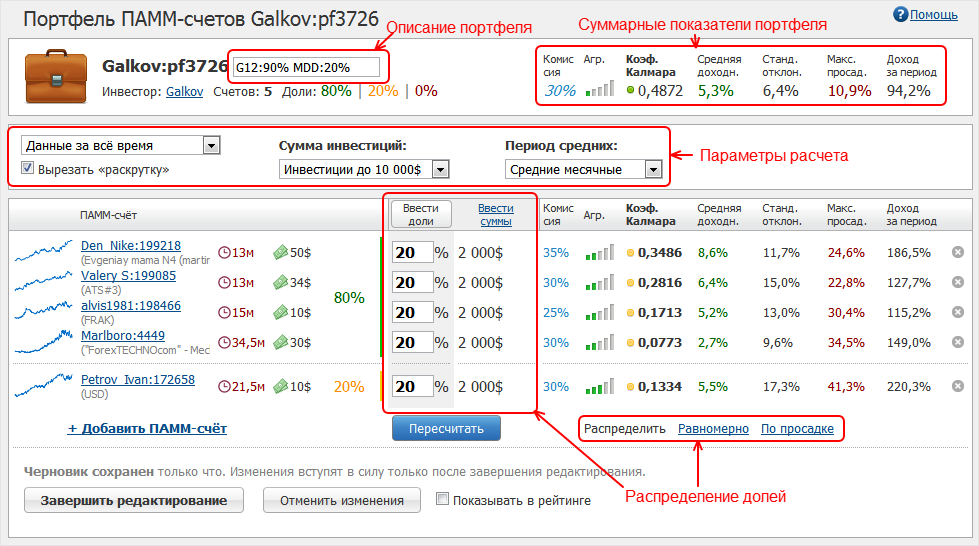The image size is (979, 546).
Task: Delete alvis1981:198466 from the portfolio
Action: coord(958,312)
